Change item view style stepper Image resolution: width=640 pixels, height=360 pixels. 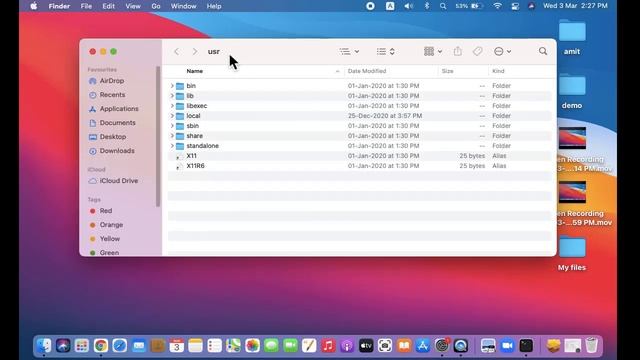[386, 51]
